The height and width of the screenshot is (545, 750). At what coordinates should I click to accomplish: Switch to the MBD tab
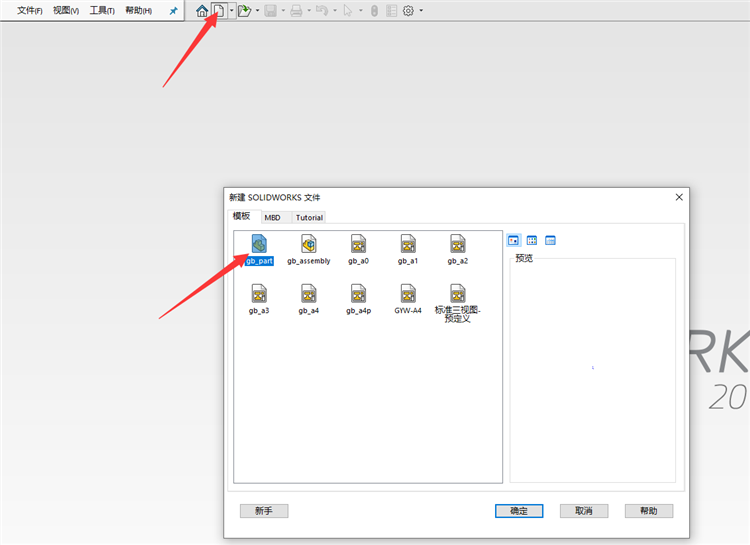click(x=273, y=218)
